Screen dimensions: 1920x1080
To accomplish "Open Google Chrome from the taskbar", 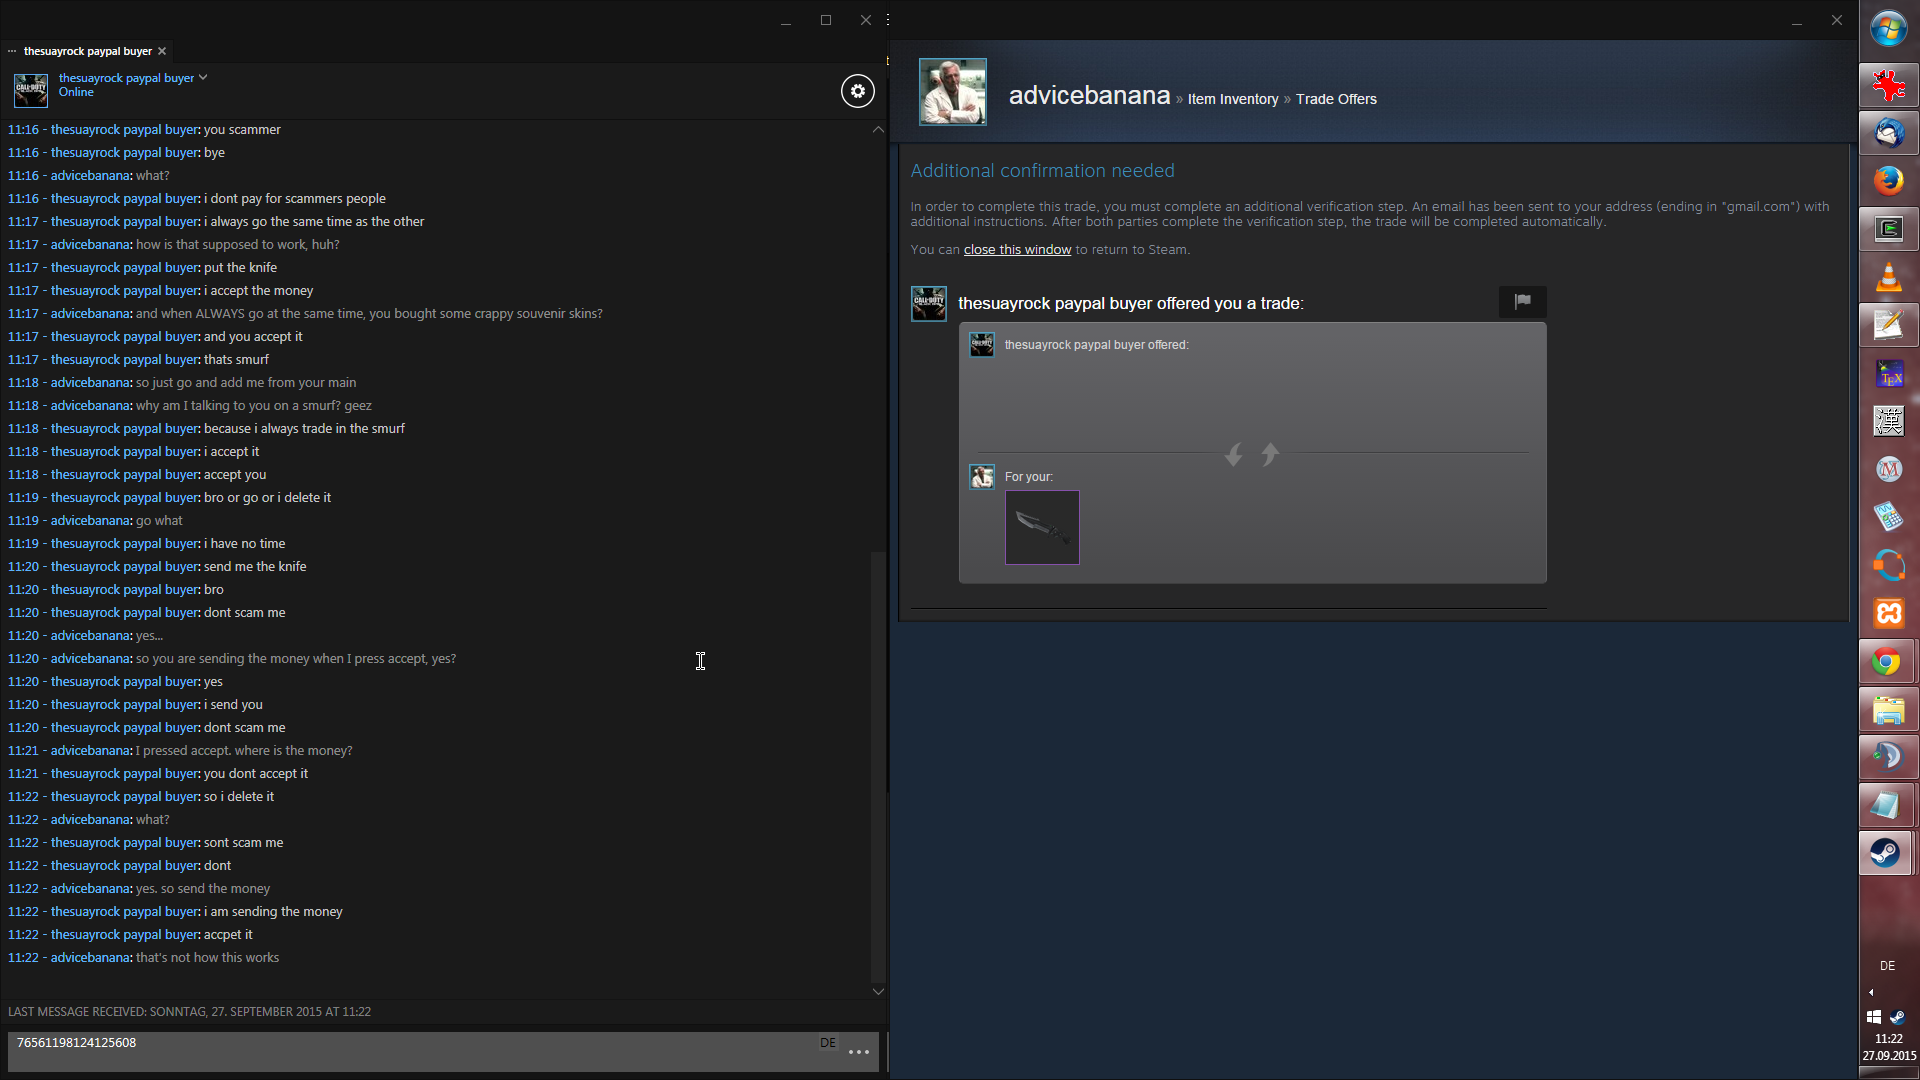I will [1888, 662].
